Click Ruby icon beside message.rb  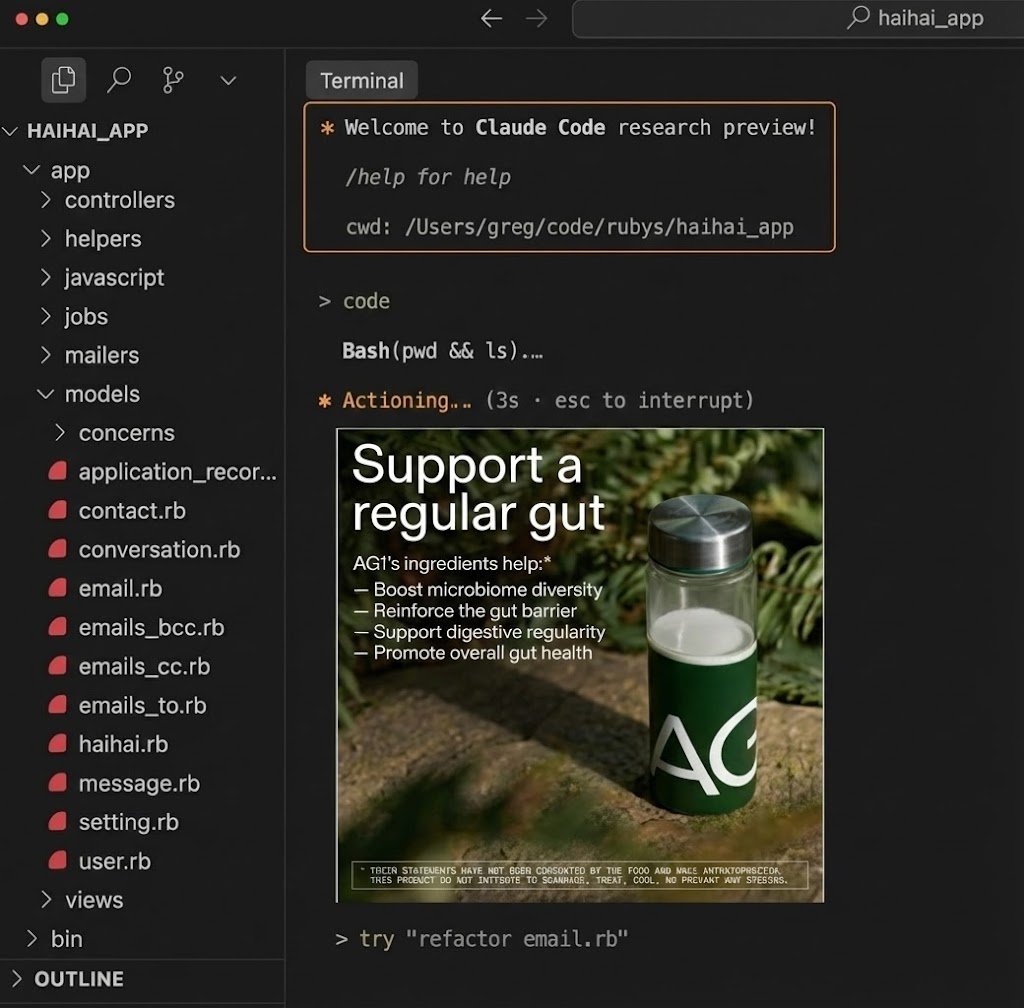(57, 783)
